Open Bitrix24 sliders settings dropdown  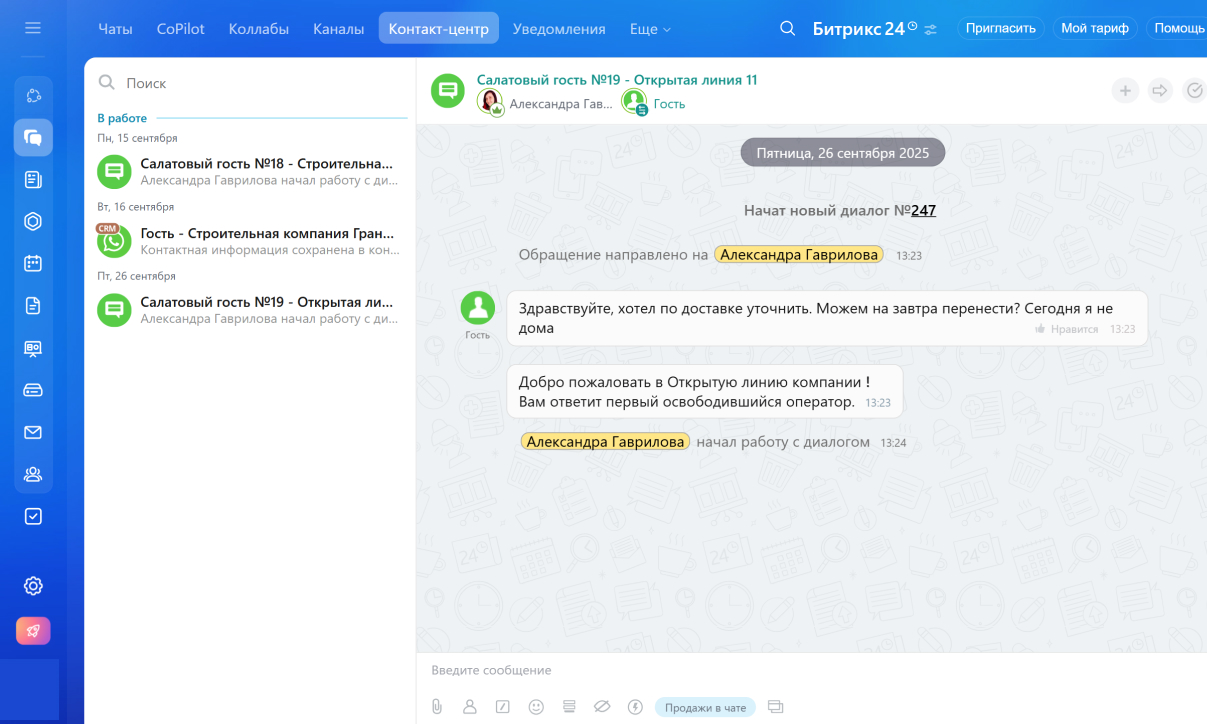point(931,30)
